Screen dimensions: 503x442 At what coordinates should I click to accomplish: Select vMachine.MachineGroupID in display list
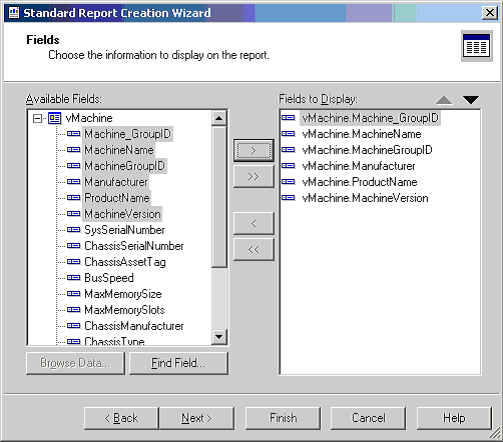pyautogui.click(x=367, y=150)
